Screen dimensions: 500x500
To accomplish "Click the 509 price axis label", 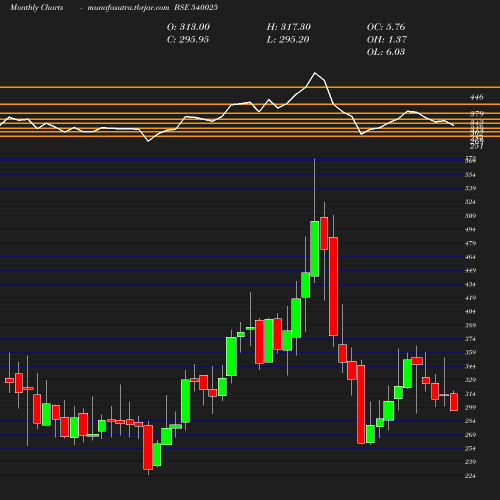I will pos(470,216).
